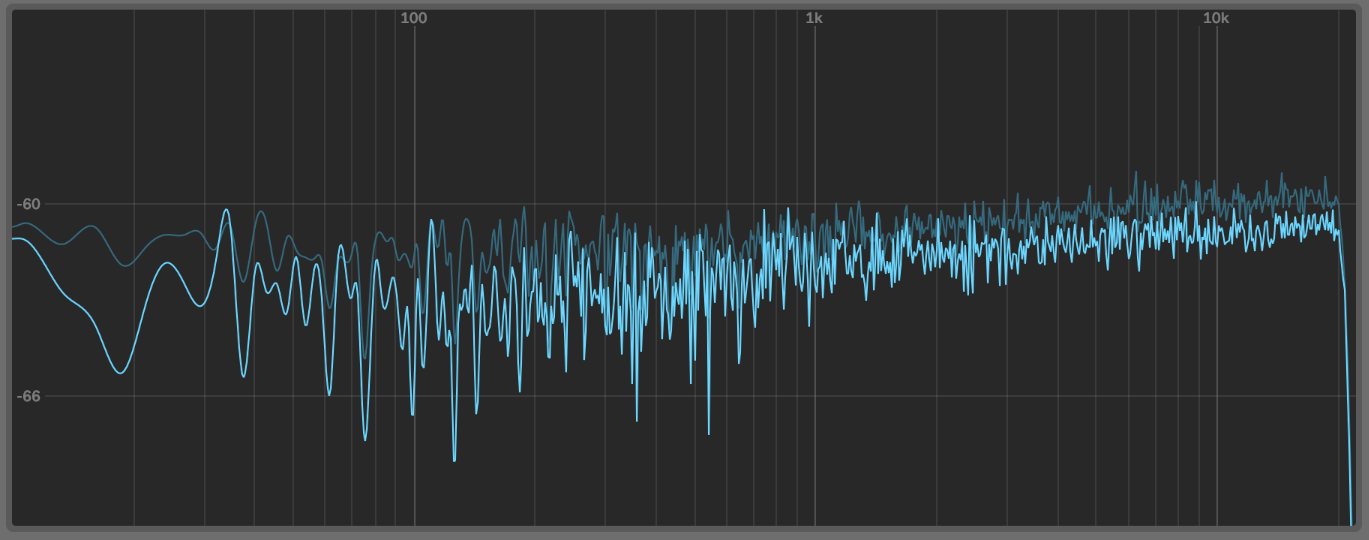Viewport: 1369px width, 540px height.
Task: Click the -60 dB level label
Action: tap(28, 204)
